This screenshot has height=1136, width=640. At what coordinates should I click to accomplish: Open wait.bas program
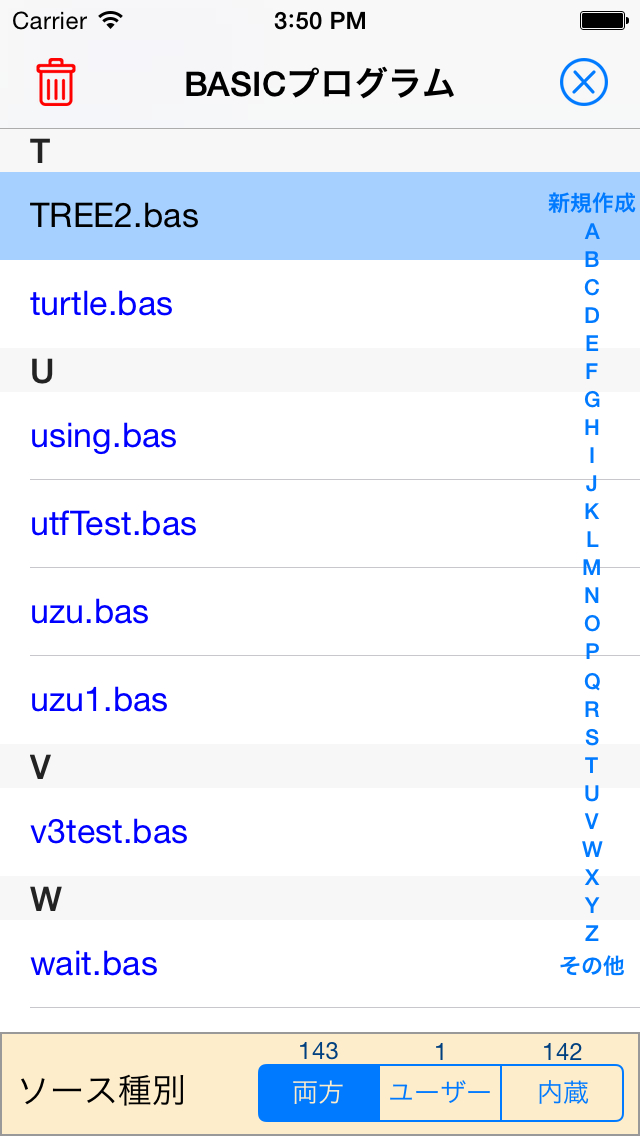pyautogui.click(x=320, y=964)
